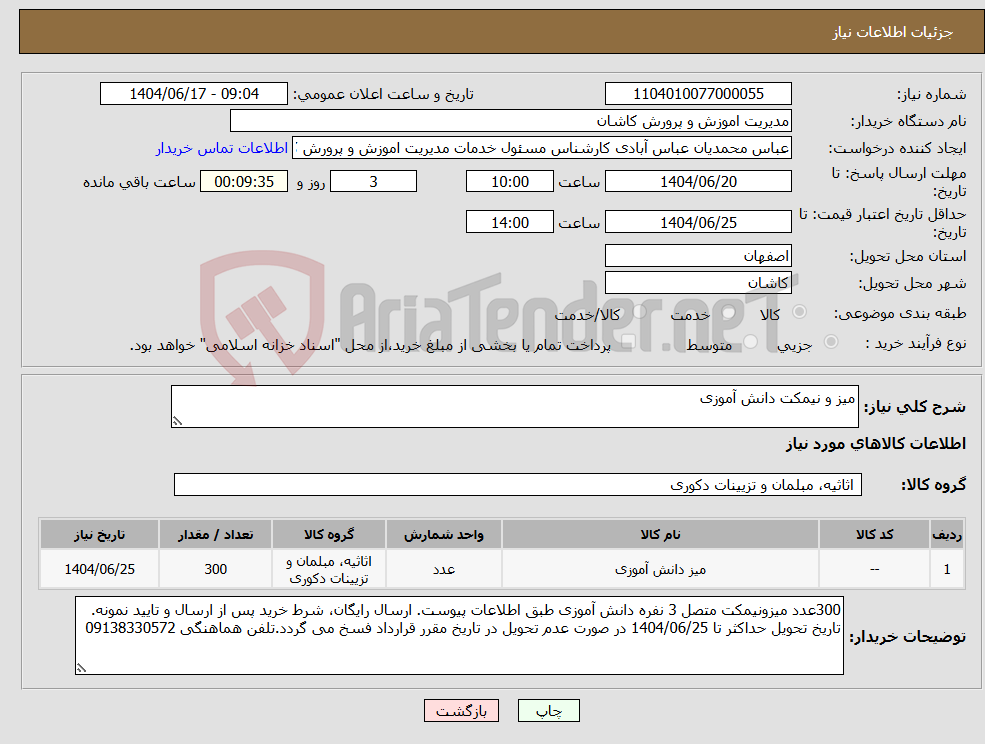Click the نام کالا column header
Image resolution: width=985 pixels, height=744 pixels.
tap(659, 533)
